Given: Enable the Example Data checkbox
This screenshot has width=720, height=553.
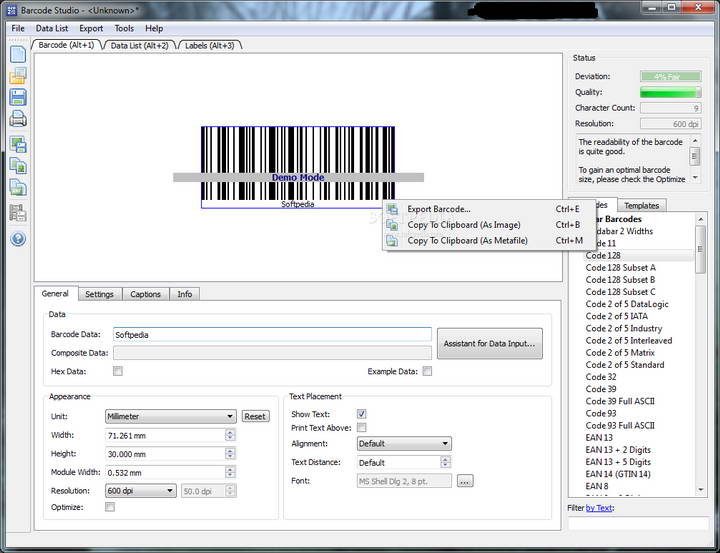Looking at the screenshot, I should click(427, 371).
